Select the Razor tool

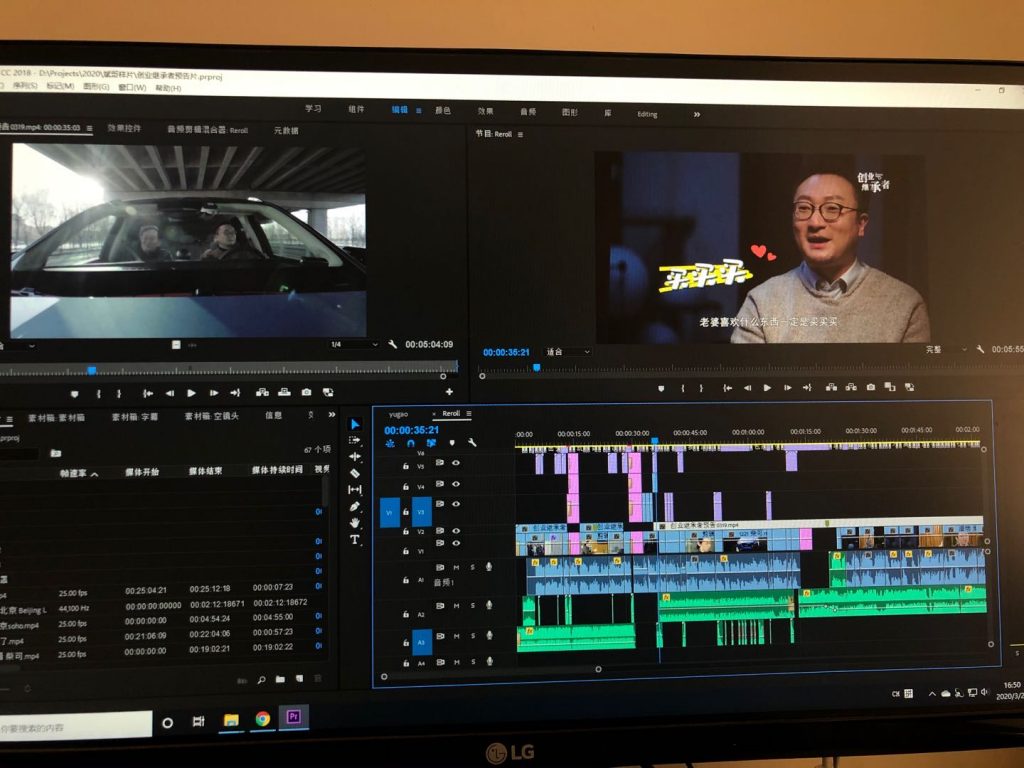pos(355,473)
